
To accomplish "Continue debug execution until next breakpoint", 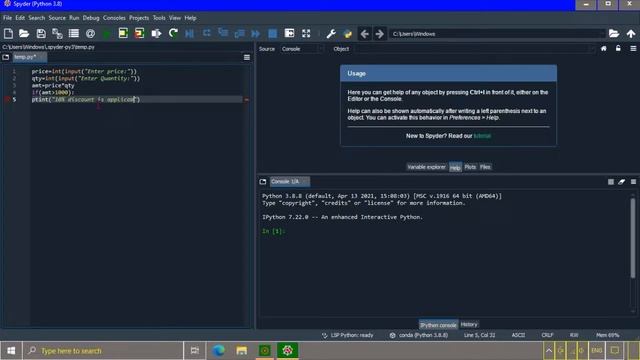I will 256,33.
